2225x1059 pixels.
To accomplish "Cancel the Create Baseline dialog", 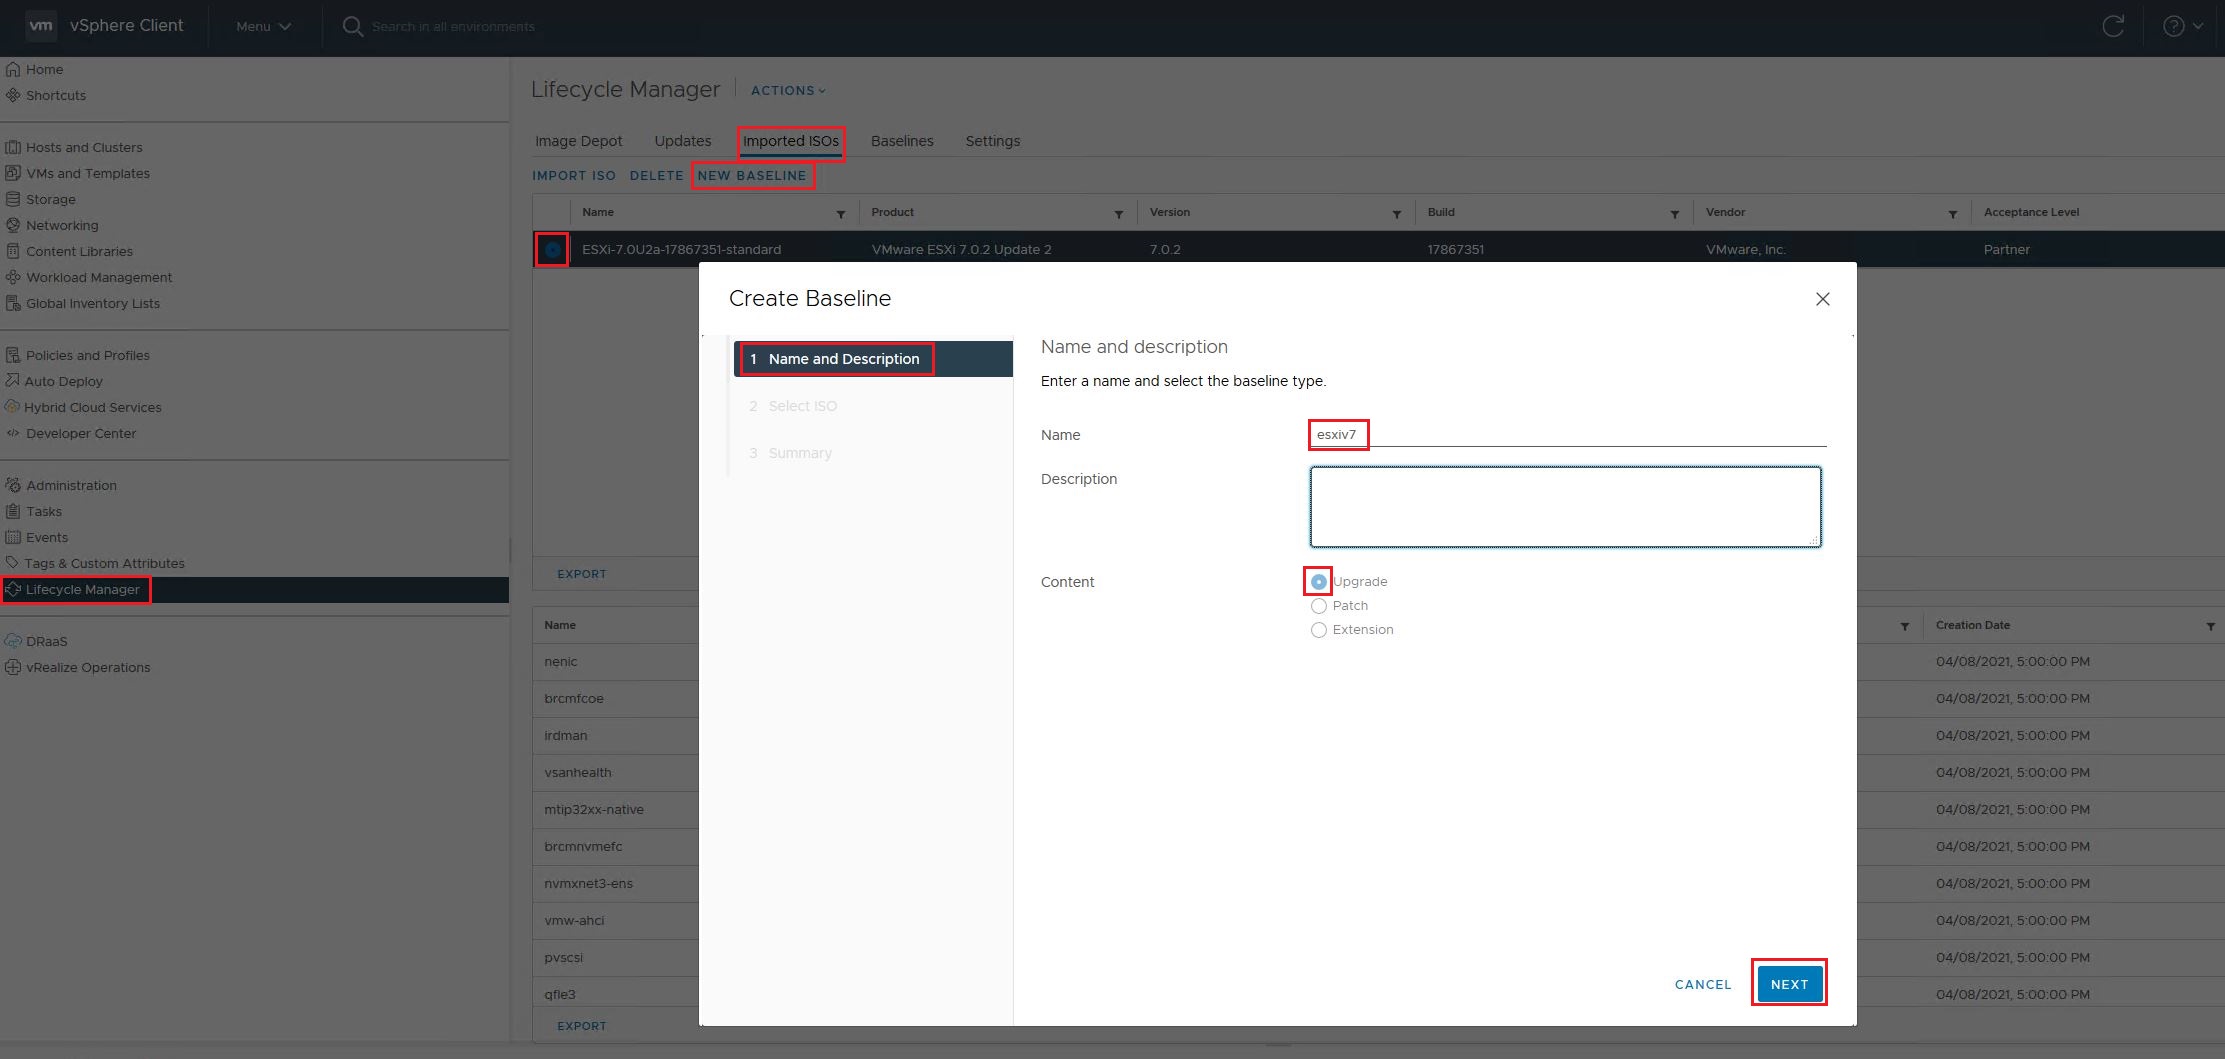I will 1702,984.
